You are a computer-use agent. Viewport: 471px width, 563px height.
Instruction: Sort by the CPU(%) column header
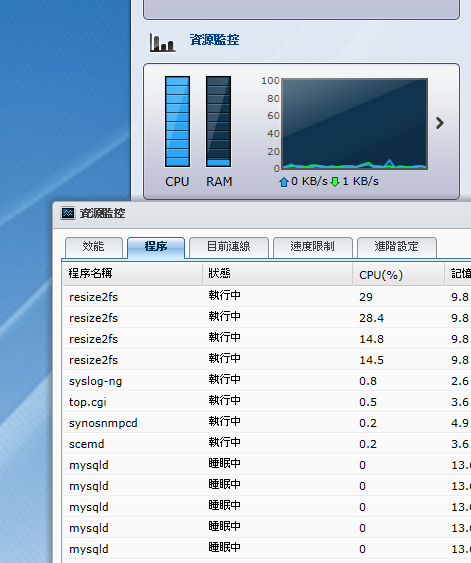(399, 274)
